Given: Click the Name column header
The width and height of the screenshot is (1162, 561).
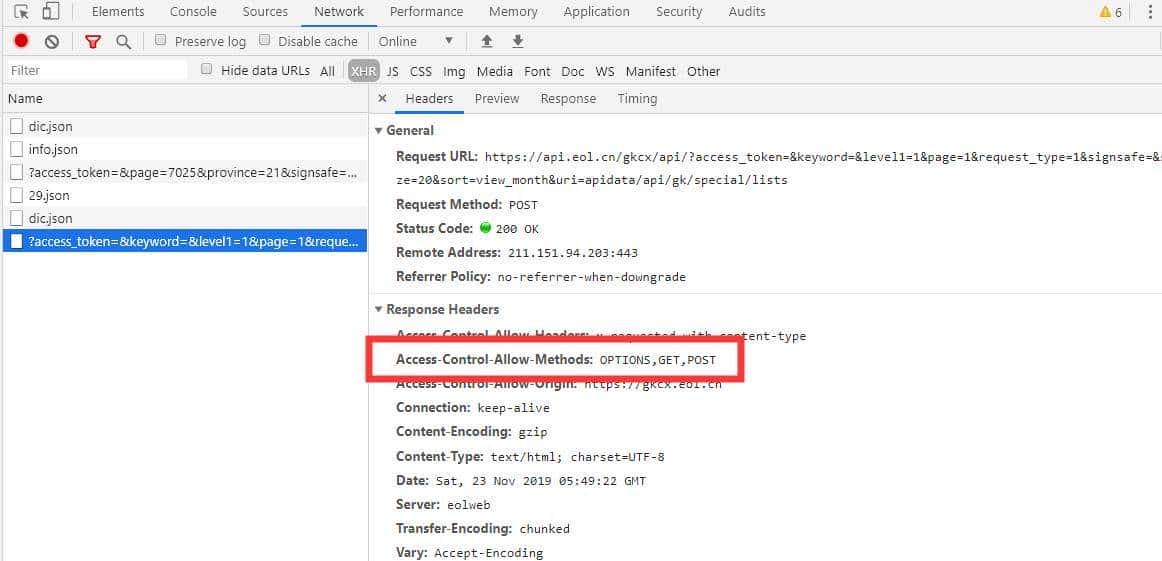Looking at the screenshot, I should click(x=185, y=99).
